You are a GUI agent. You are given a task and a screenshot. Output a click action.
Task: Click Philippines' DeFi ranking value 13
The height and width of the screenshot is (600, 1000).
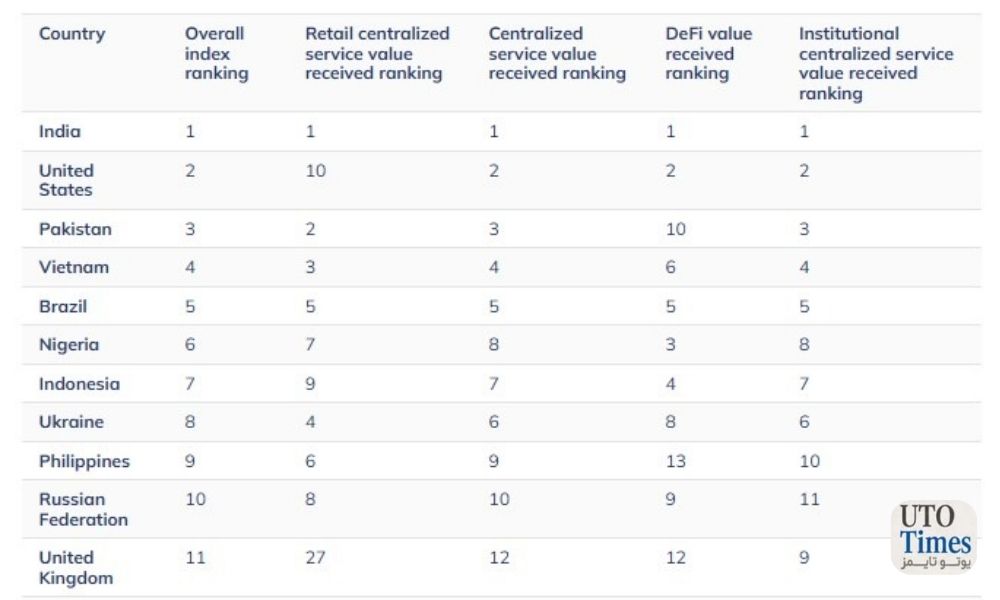(x=676, y=461)
